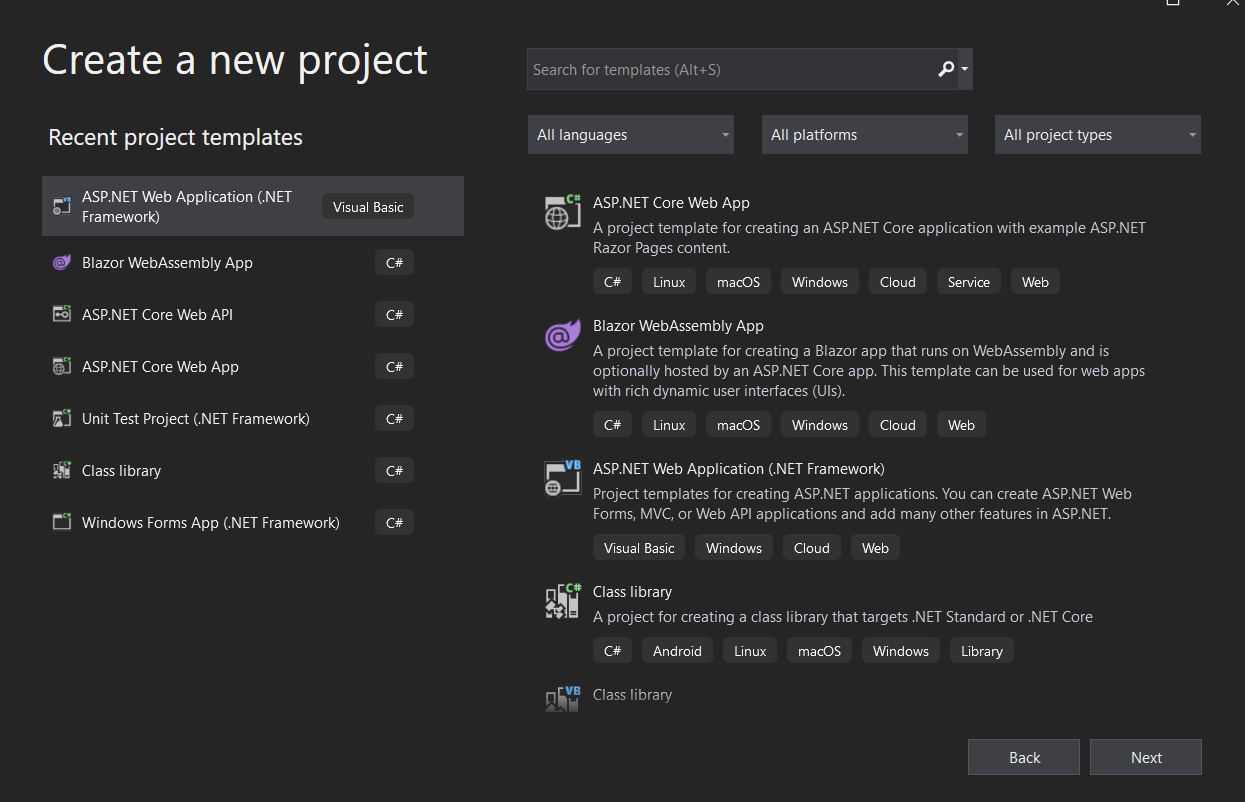Open the search options dropdown arrow
The image size is (1245, 802).
[964, 70]
